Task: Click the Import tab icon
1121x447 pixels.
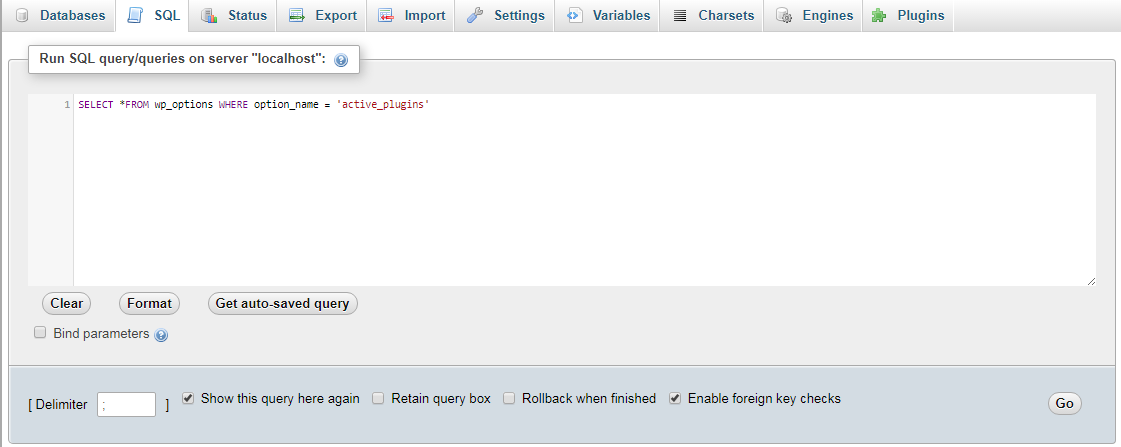Action: pos(386,16)
